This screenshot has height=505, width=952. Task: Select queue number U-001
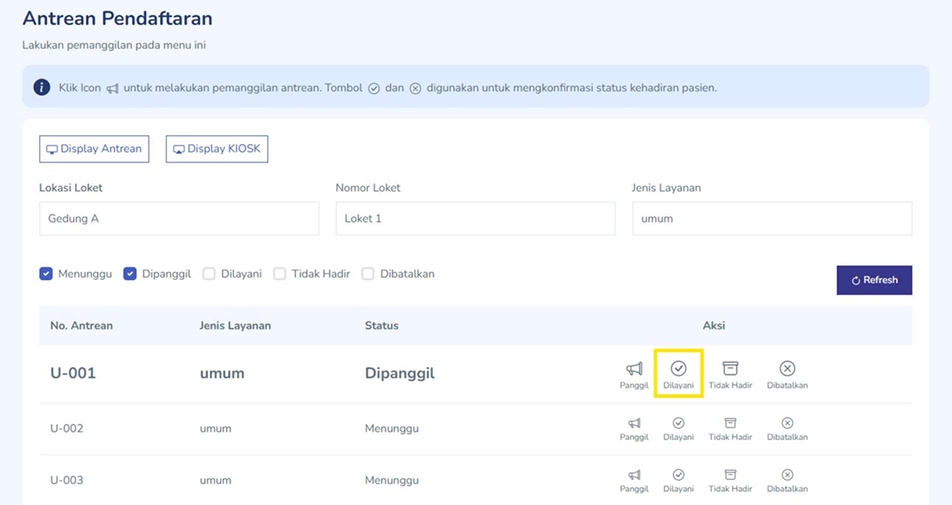73,373
